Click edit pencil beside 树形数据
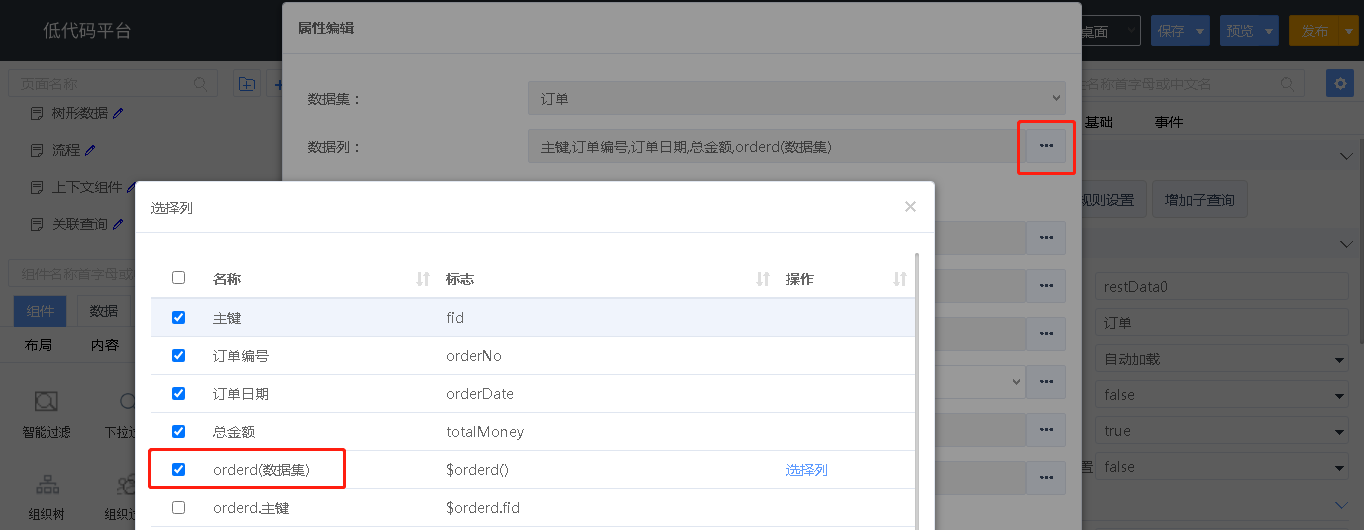This screenshot has width=1364, height=530. 118,113
